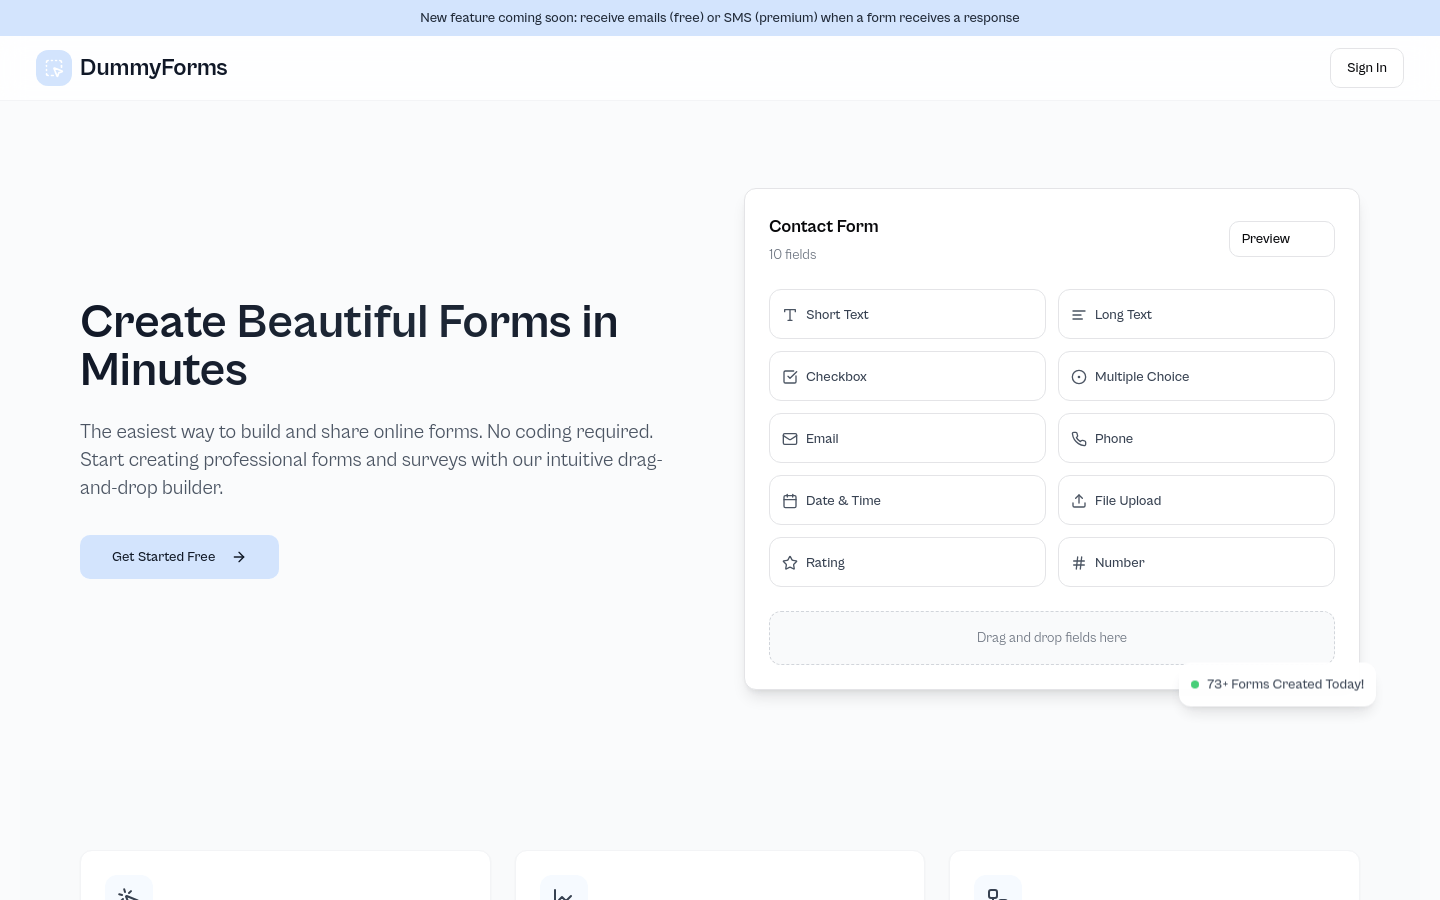1440x900 pixels.
Task: Click the 10 fields label
Action: [x=793, y=255]
